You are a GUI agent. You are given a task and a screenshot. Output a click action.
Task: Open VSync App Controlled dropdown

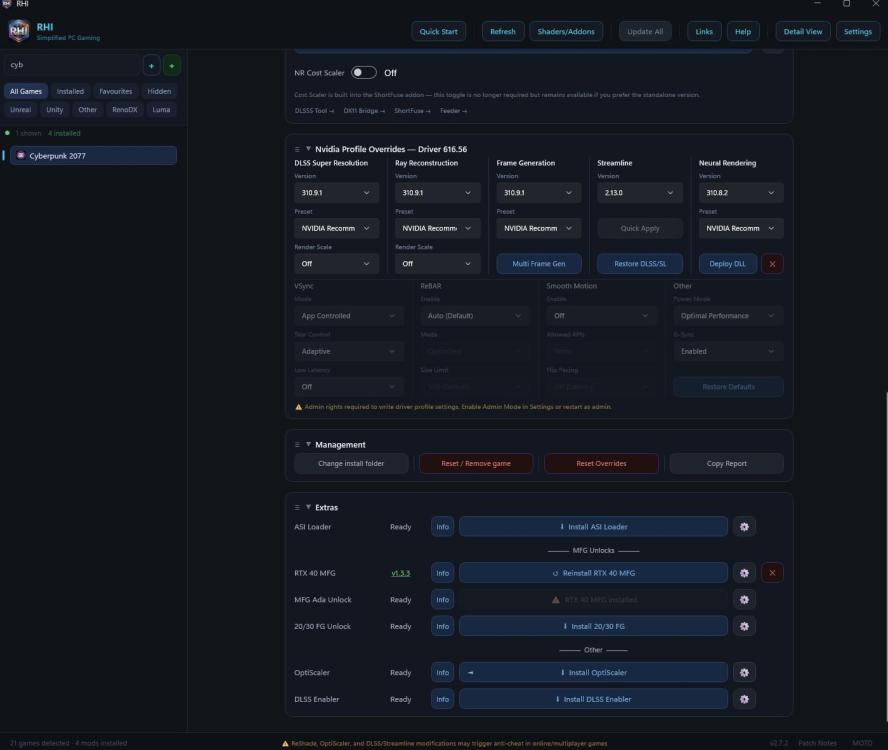pyautogui.click(x=349, y=316)
